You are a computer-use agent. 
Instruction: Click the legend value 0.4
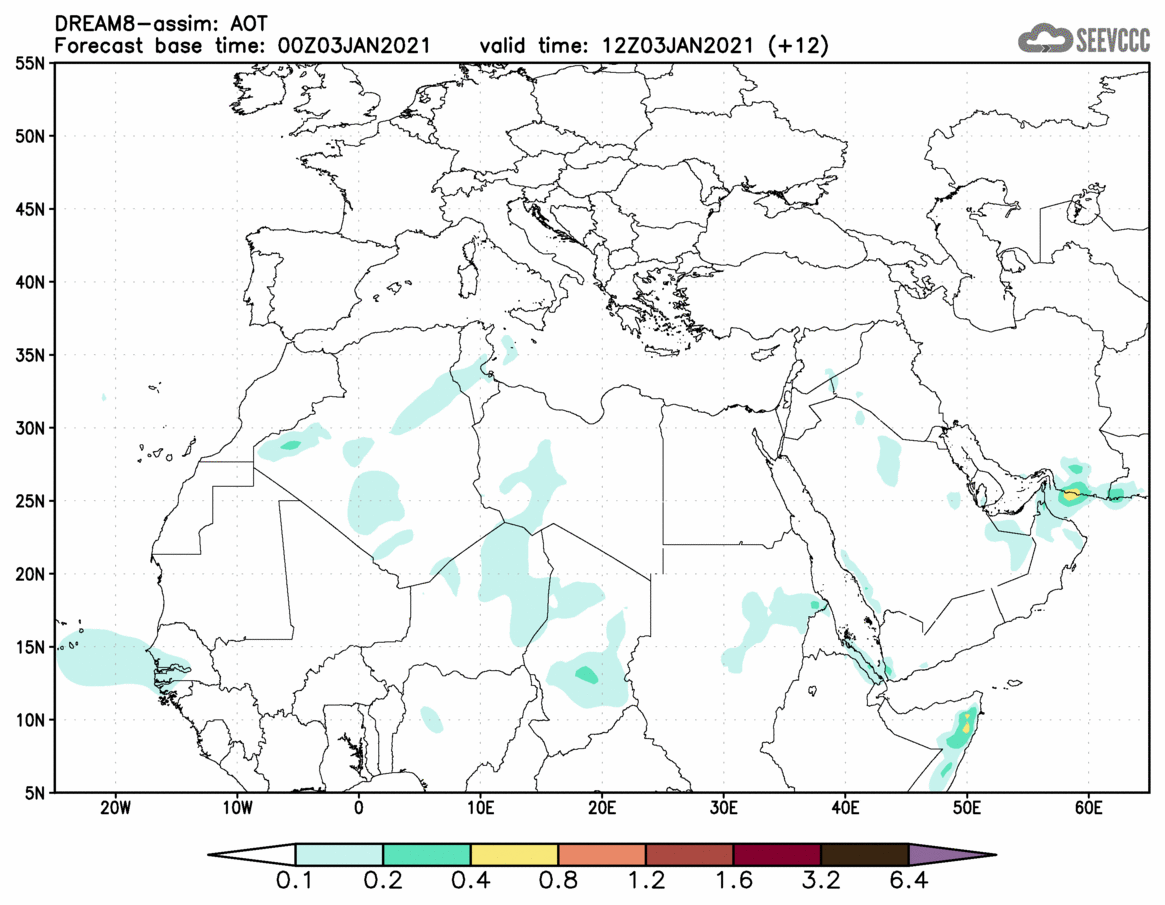(470, 881)
